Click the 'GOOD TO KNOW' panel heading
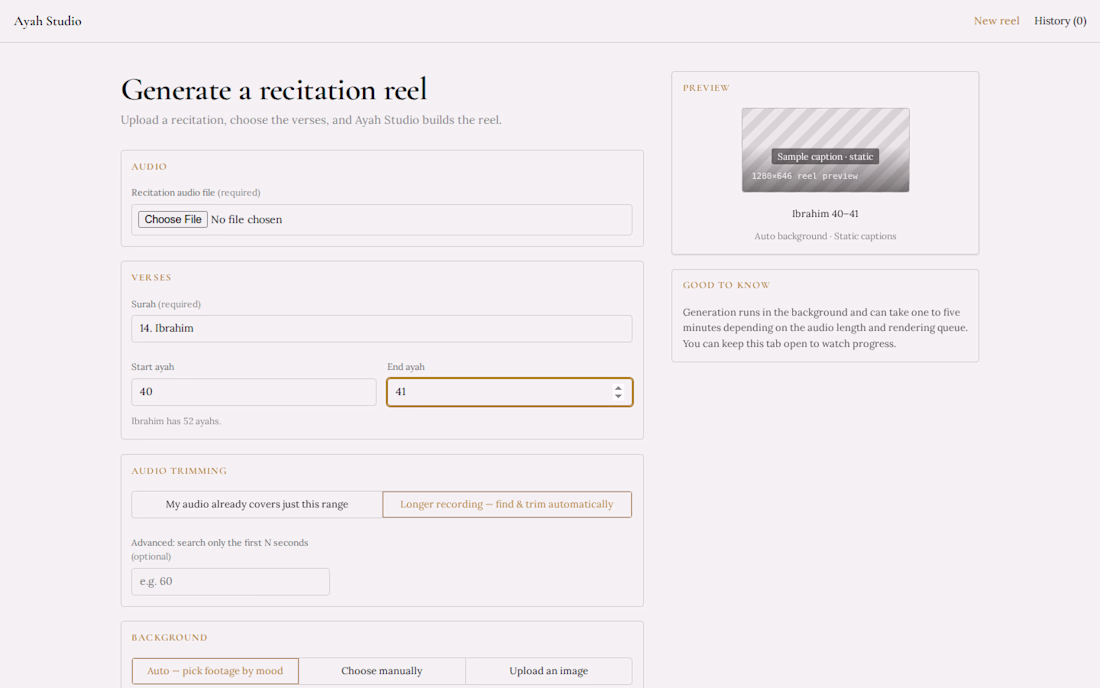The image size is (1100, 688). [726, 285]
